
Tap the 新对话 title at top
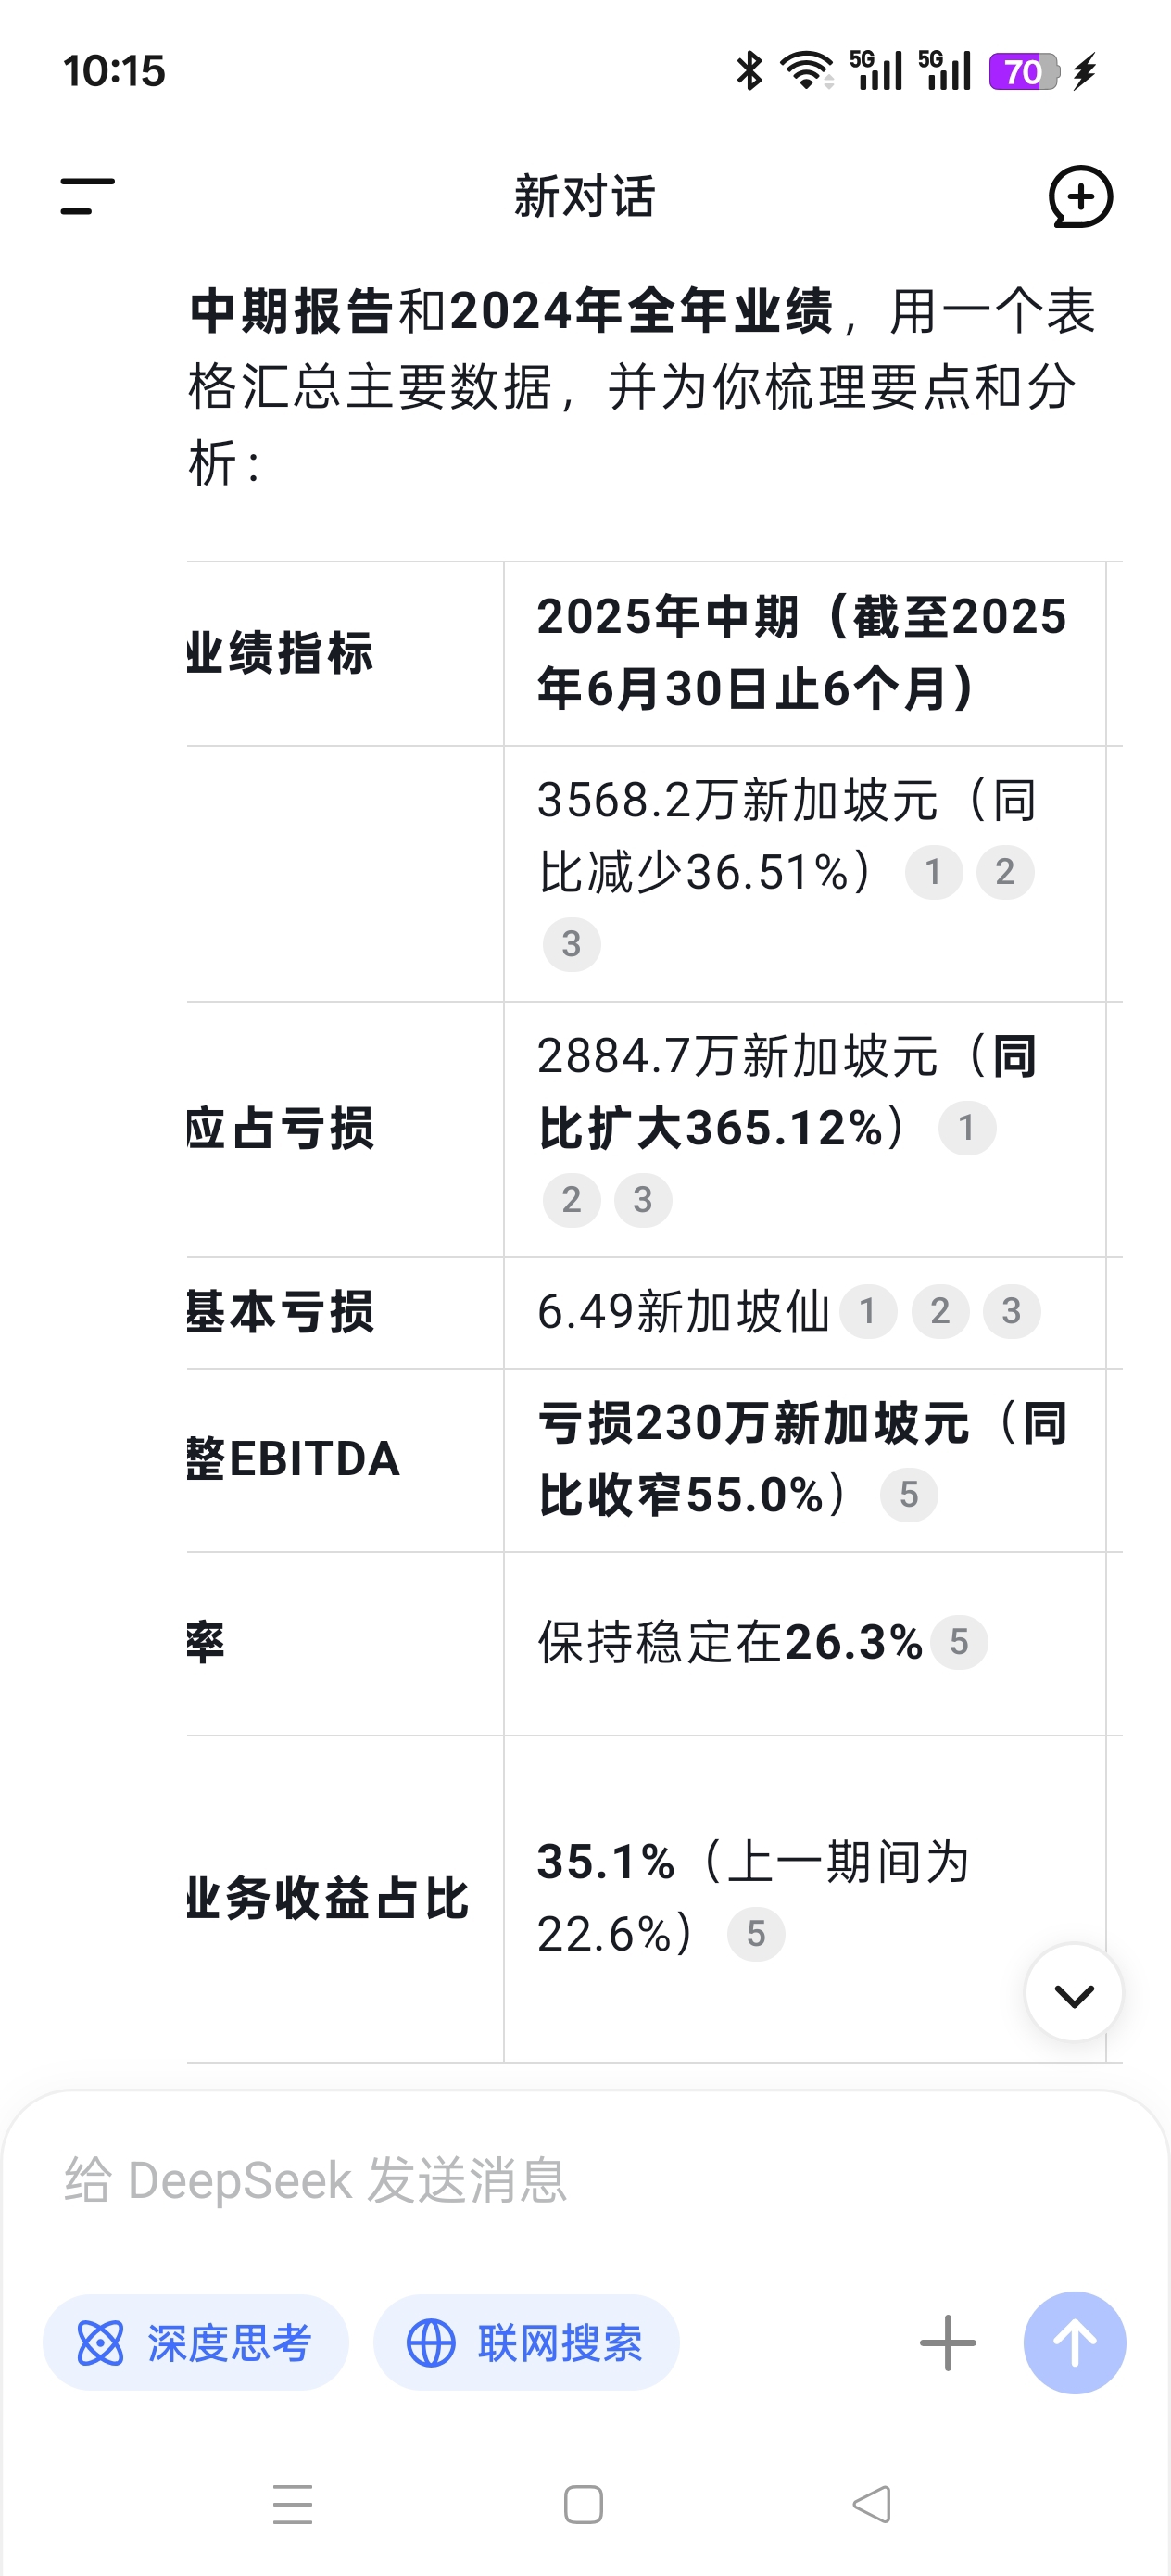pos(585,196)
